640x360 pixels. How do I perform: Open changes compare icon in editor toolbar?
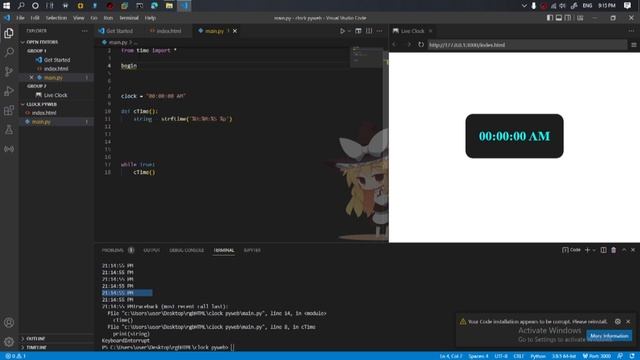pos(358,31)
